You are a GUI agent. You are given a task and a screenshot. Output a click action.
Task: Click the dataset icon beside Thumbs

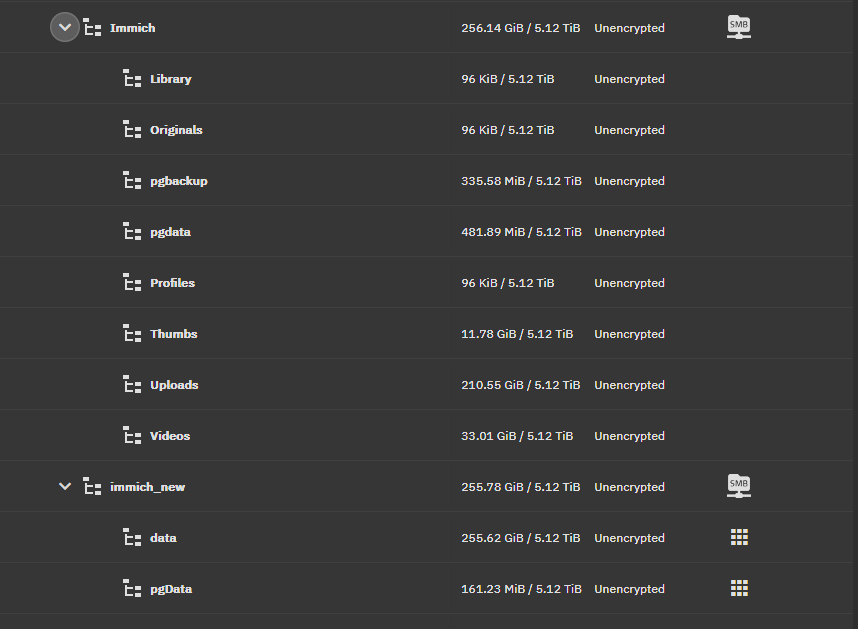(x=132, y=334)
